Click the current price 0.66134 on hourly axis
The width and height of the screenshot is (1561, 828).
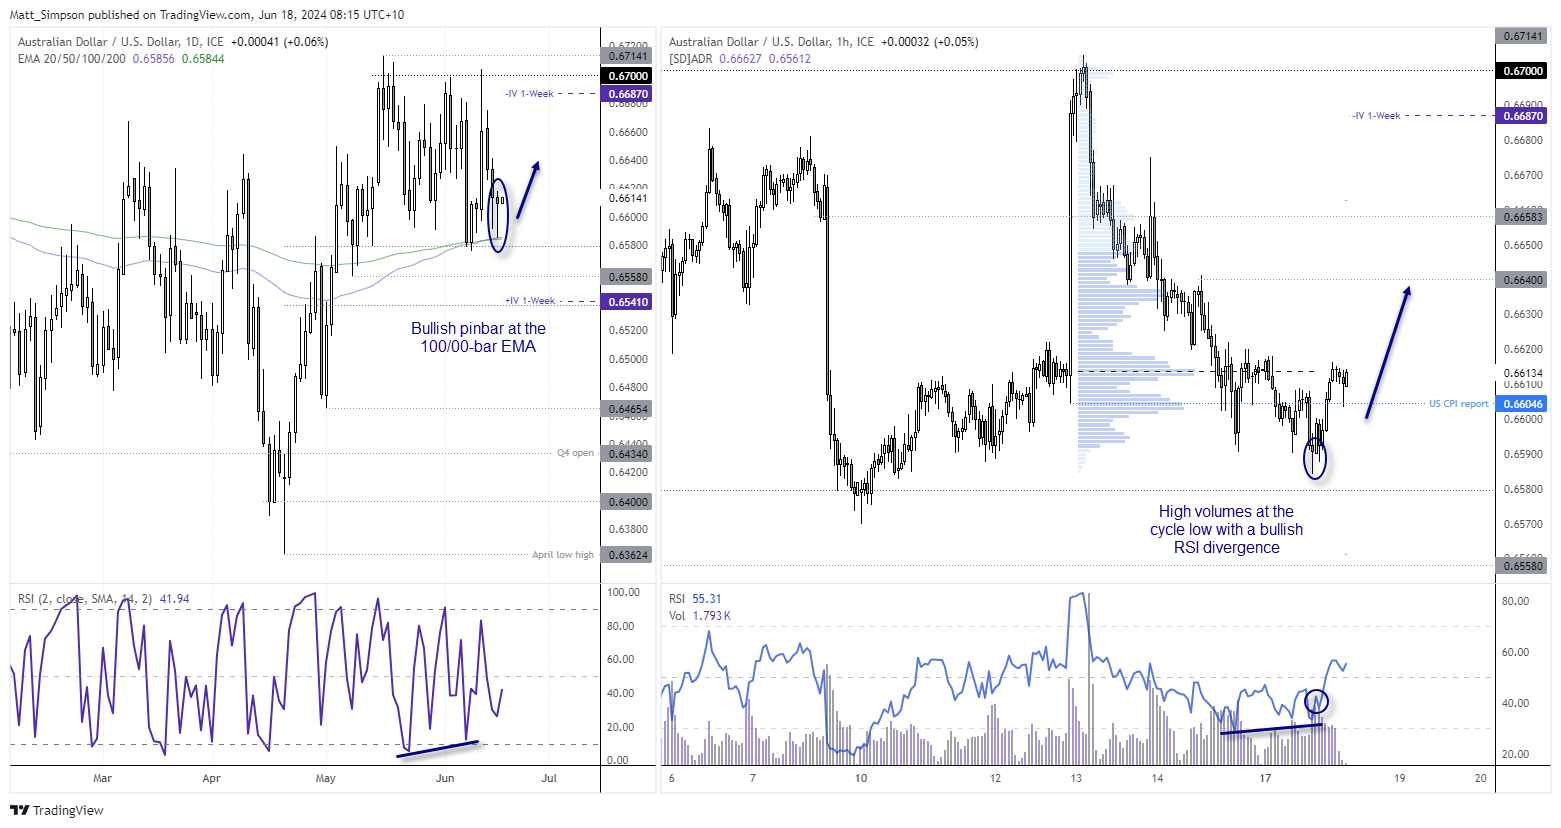click(x=1523, y=373)
